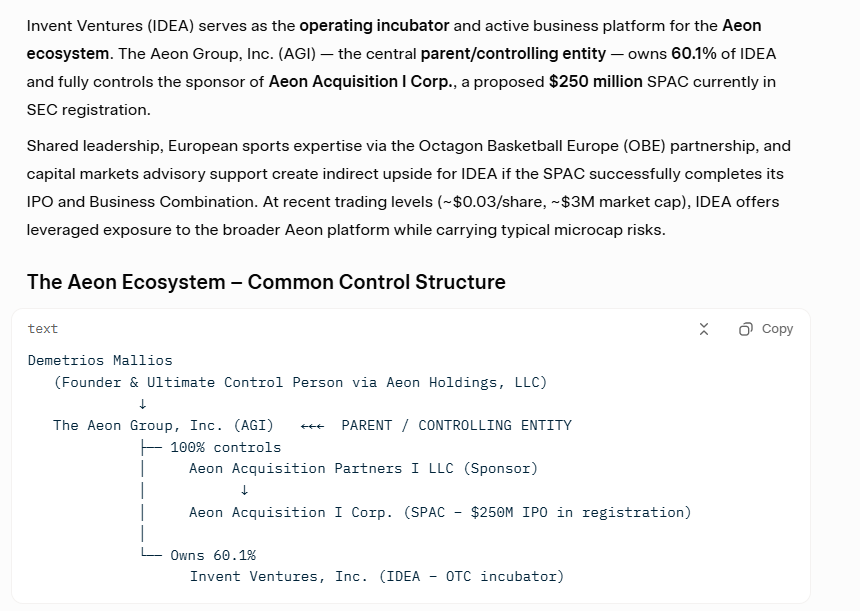Click the 'The Aeon Group, Inc. (AGI)' code line
This screenshot has height=611, width=860.
click(x=163, y=426)
